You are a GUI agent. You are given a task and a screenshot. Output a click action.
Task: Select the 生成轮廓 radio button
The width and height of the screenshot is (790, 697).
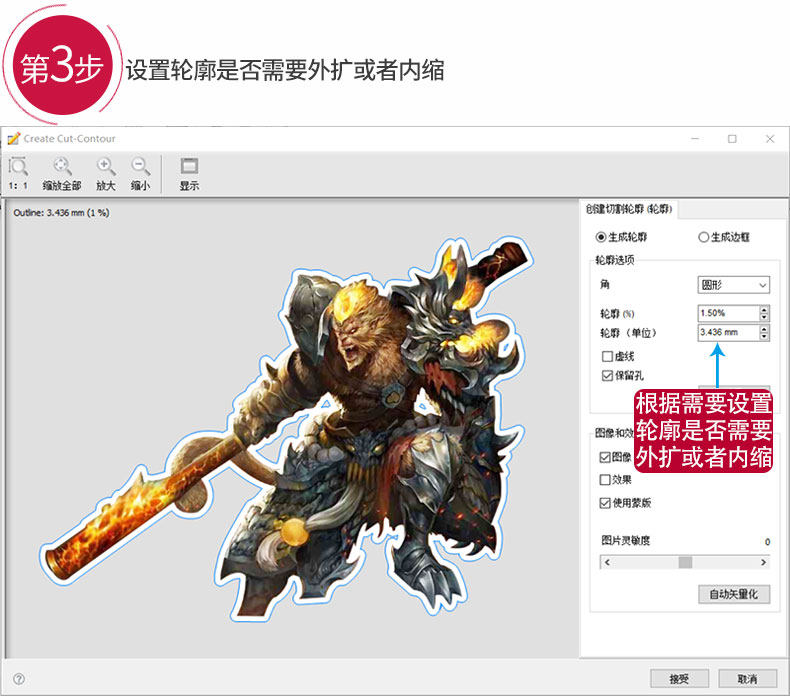[x=601, y=237]
